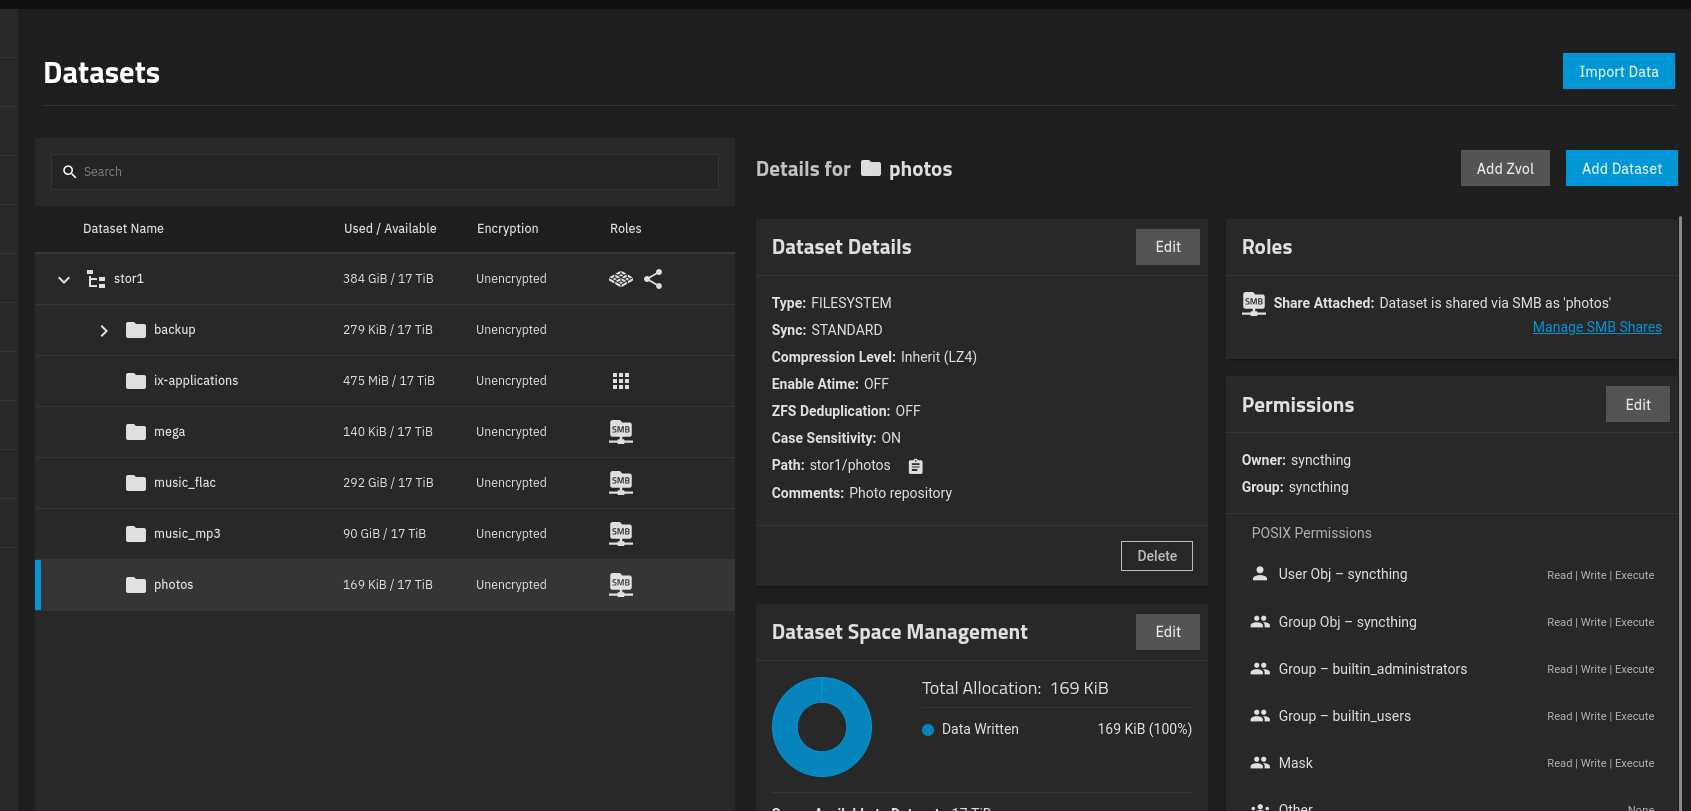Click the SMB role icon for mega
Viewport: 1691px width, 811px height.
(x=621, y=432)
